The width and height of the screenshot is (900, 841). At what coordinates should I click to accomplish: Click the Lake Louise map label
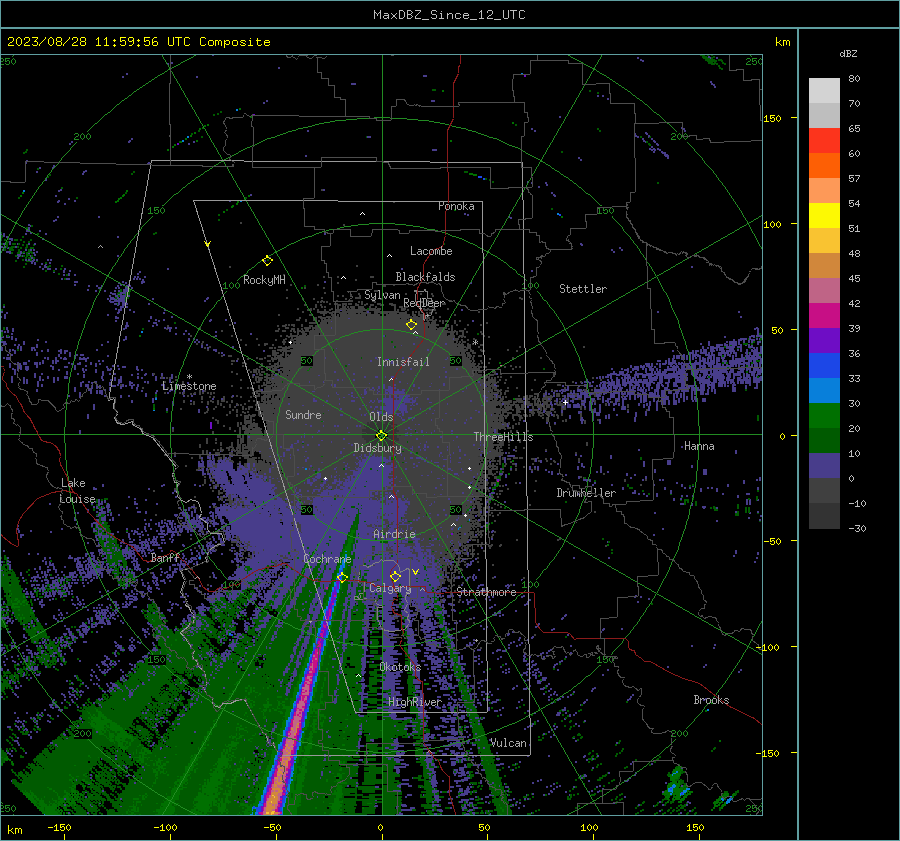click(x=78, y=491)
